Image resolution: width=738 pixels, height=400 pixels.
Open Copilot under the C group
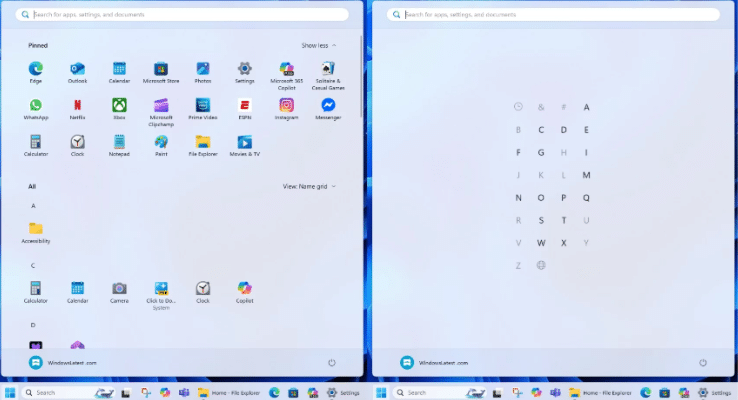(x=245, y=292)
